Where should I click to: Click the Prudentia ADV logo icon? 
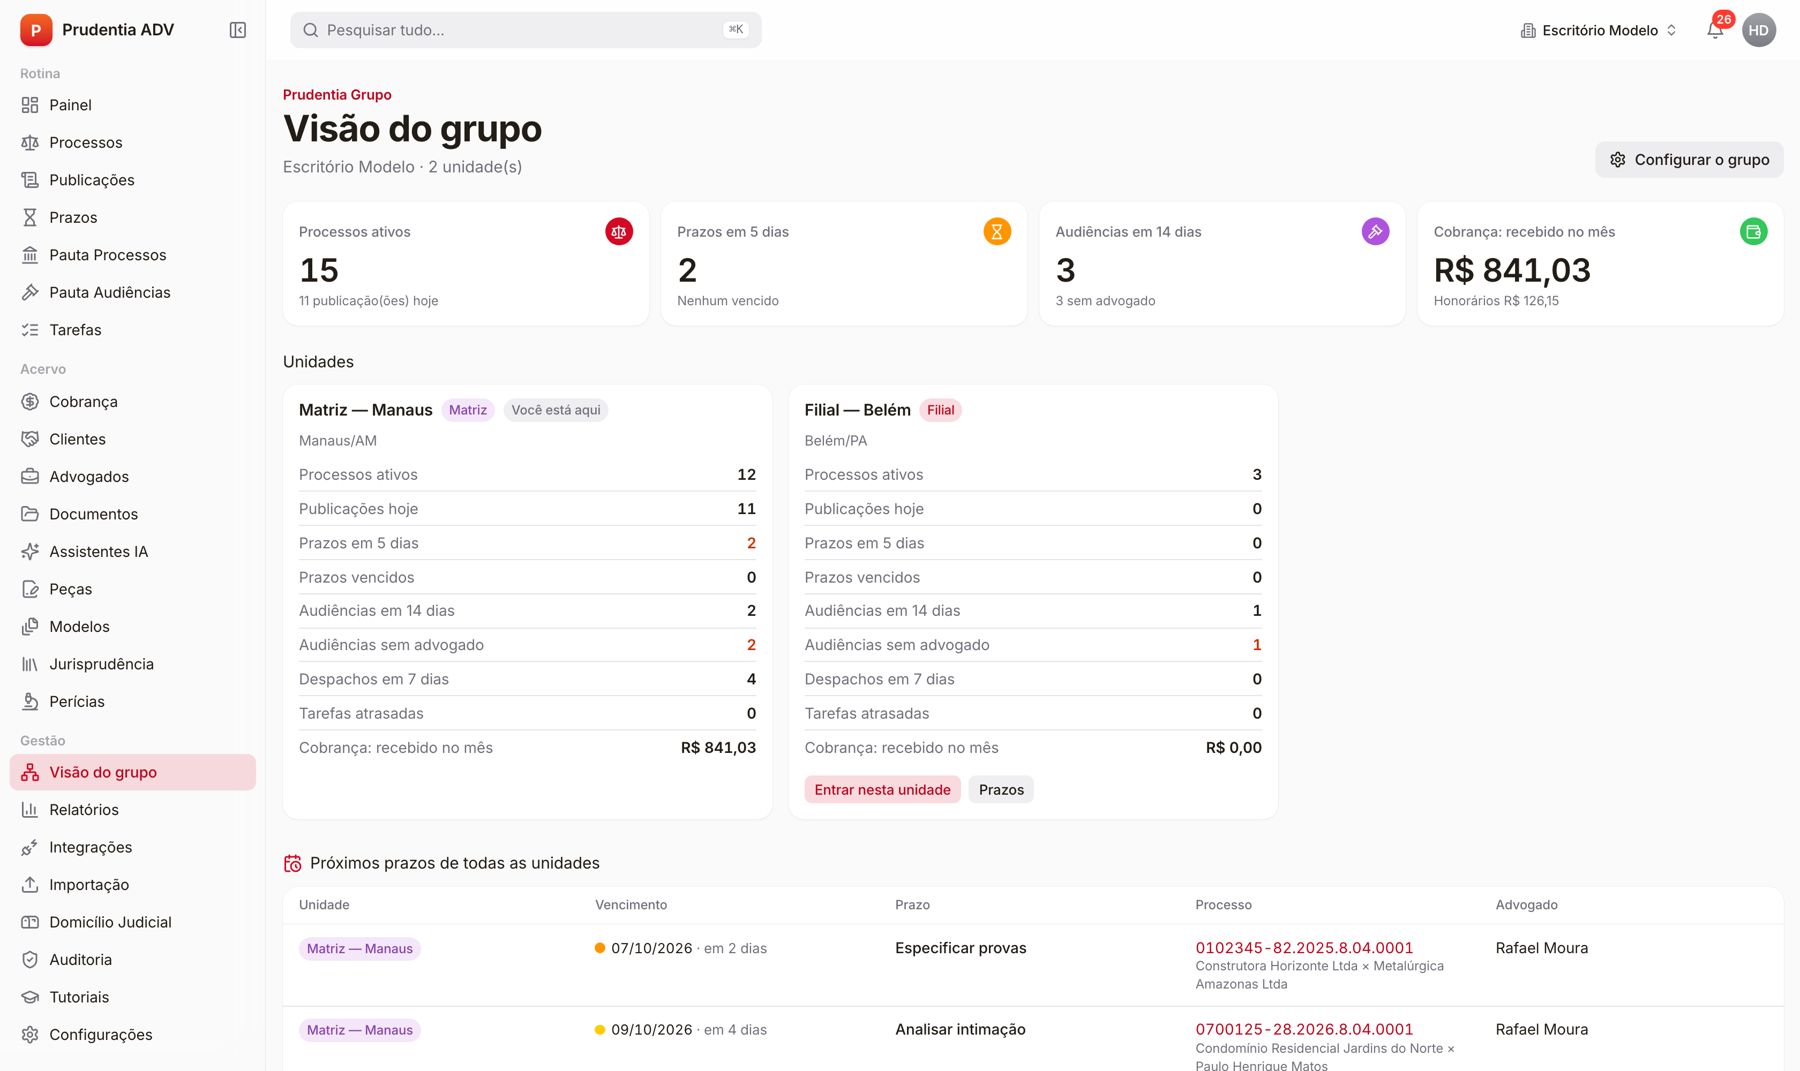36,30
